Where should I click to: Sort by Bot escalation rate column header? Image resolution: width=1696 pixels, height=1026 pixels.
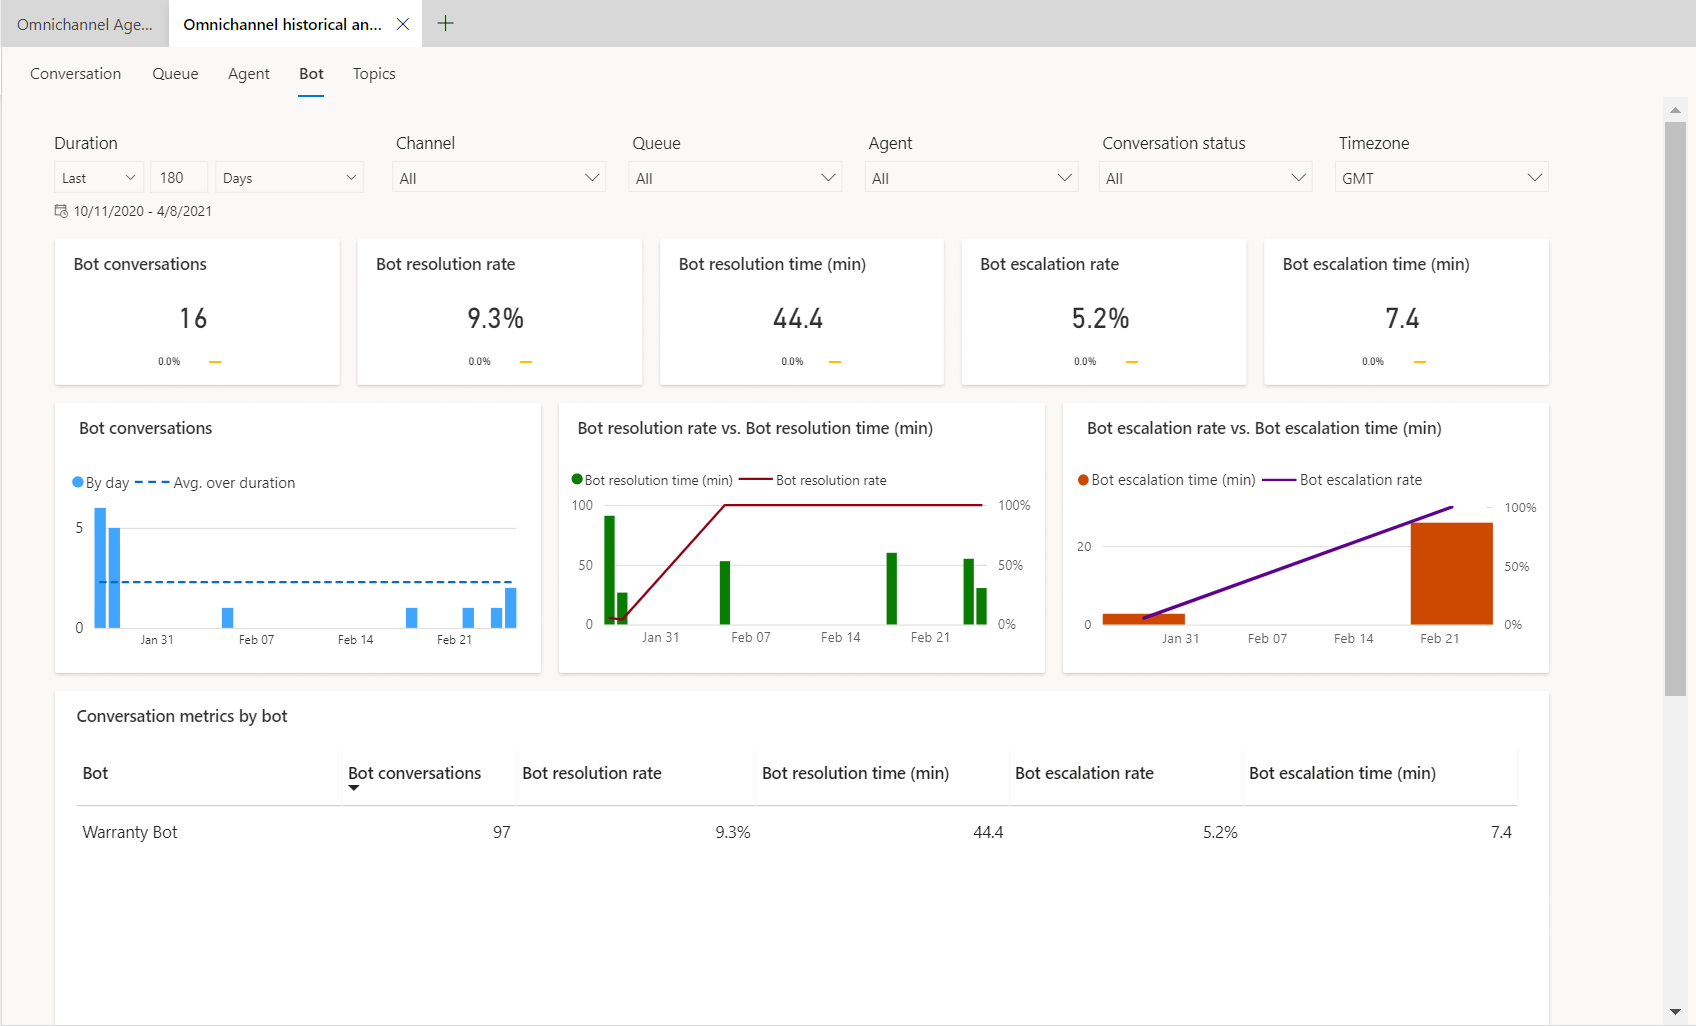coord(1084,773)
